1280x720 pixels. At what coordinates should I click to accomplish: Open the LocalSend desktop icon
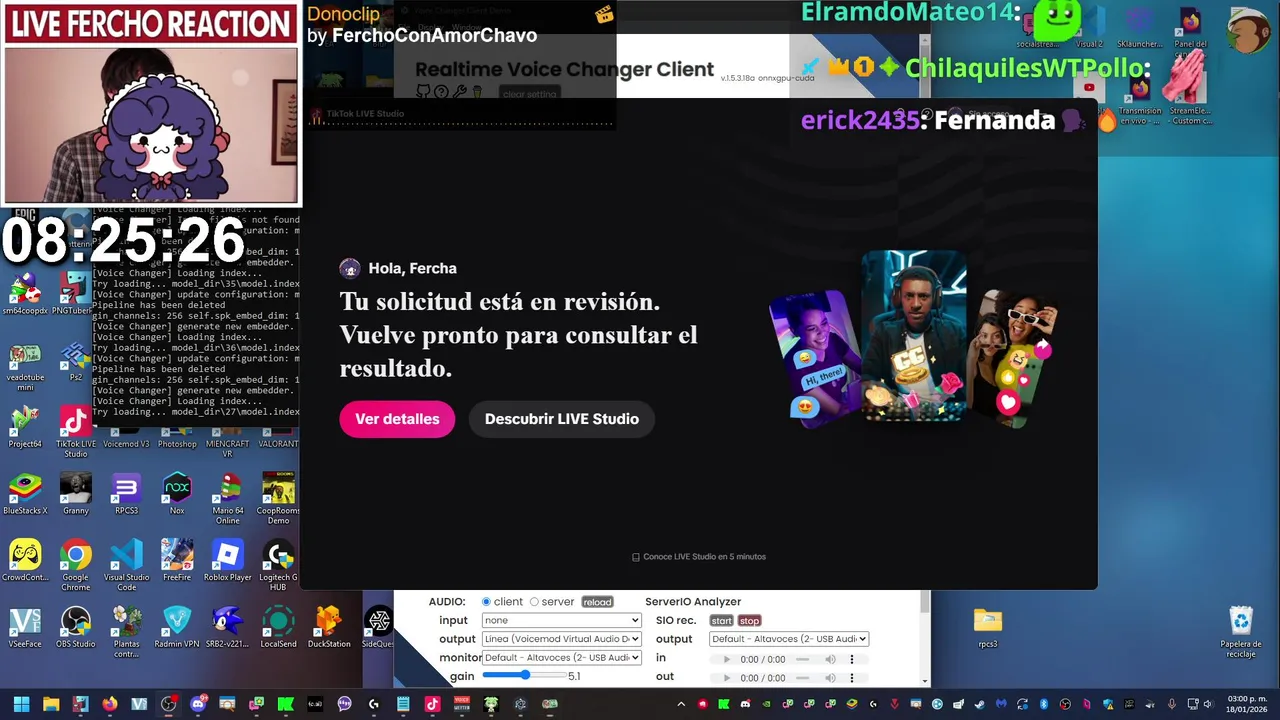pyautogui.click(x=278, y=627)
